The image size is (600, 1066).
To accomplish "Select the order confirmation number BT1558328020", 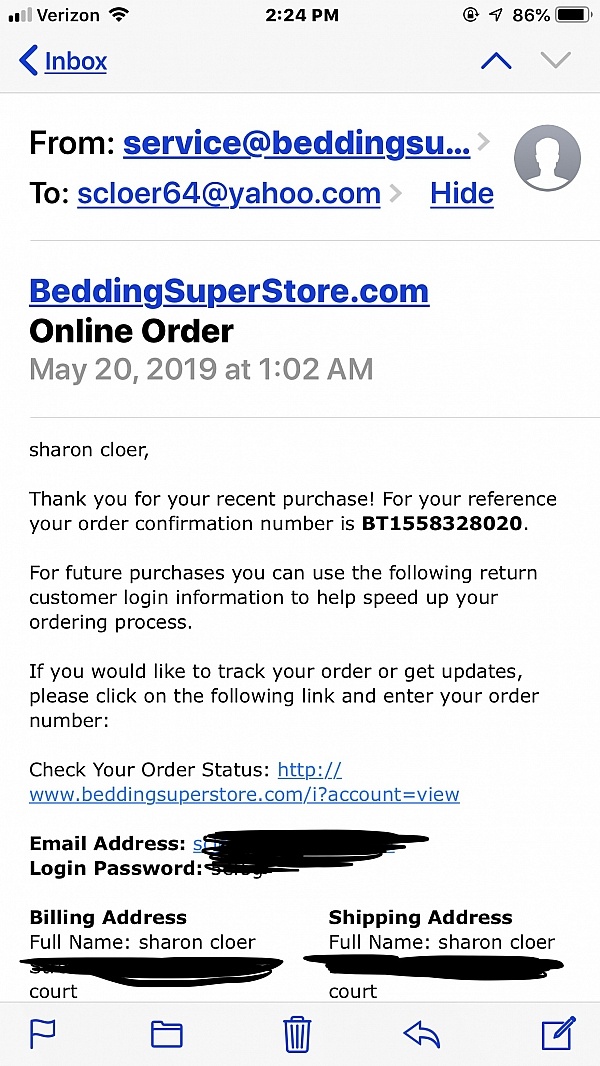I will pyautogui.click(x=443, y=523).
